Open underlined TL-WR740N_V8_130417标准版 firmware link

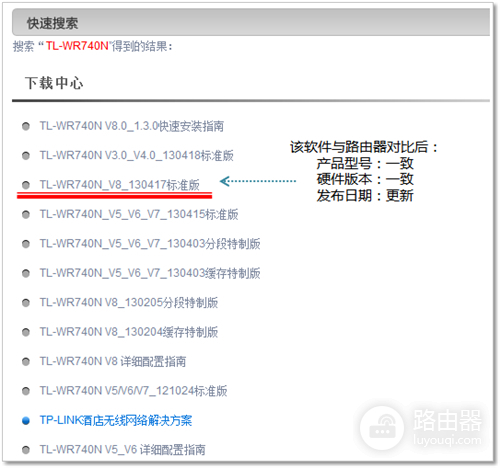click(x=120, y=185)
